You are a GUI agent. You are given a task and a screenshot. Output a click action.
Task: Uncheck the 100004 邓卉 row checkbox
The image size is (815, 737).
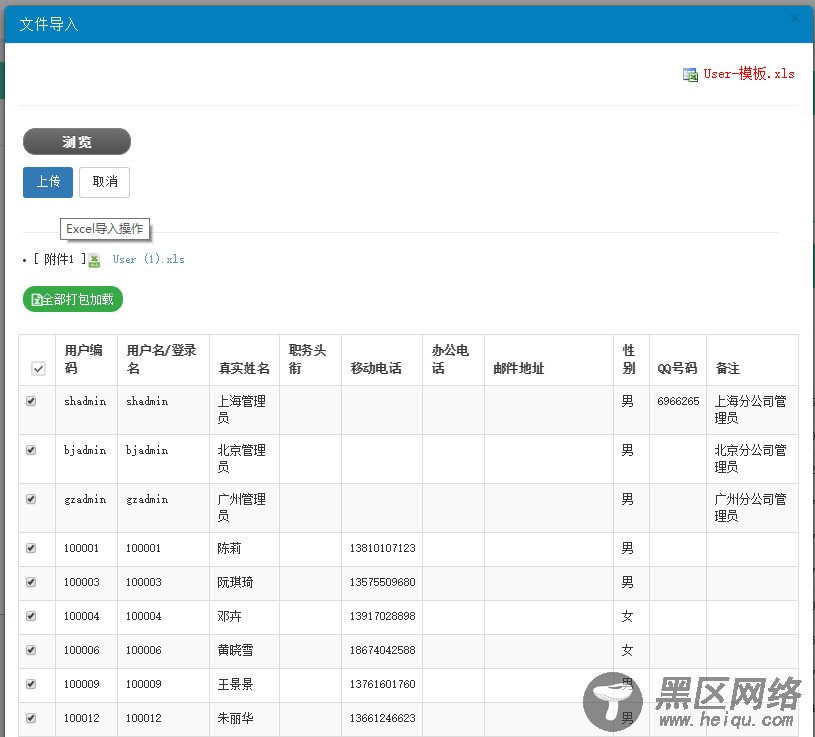pos(31,616)
